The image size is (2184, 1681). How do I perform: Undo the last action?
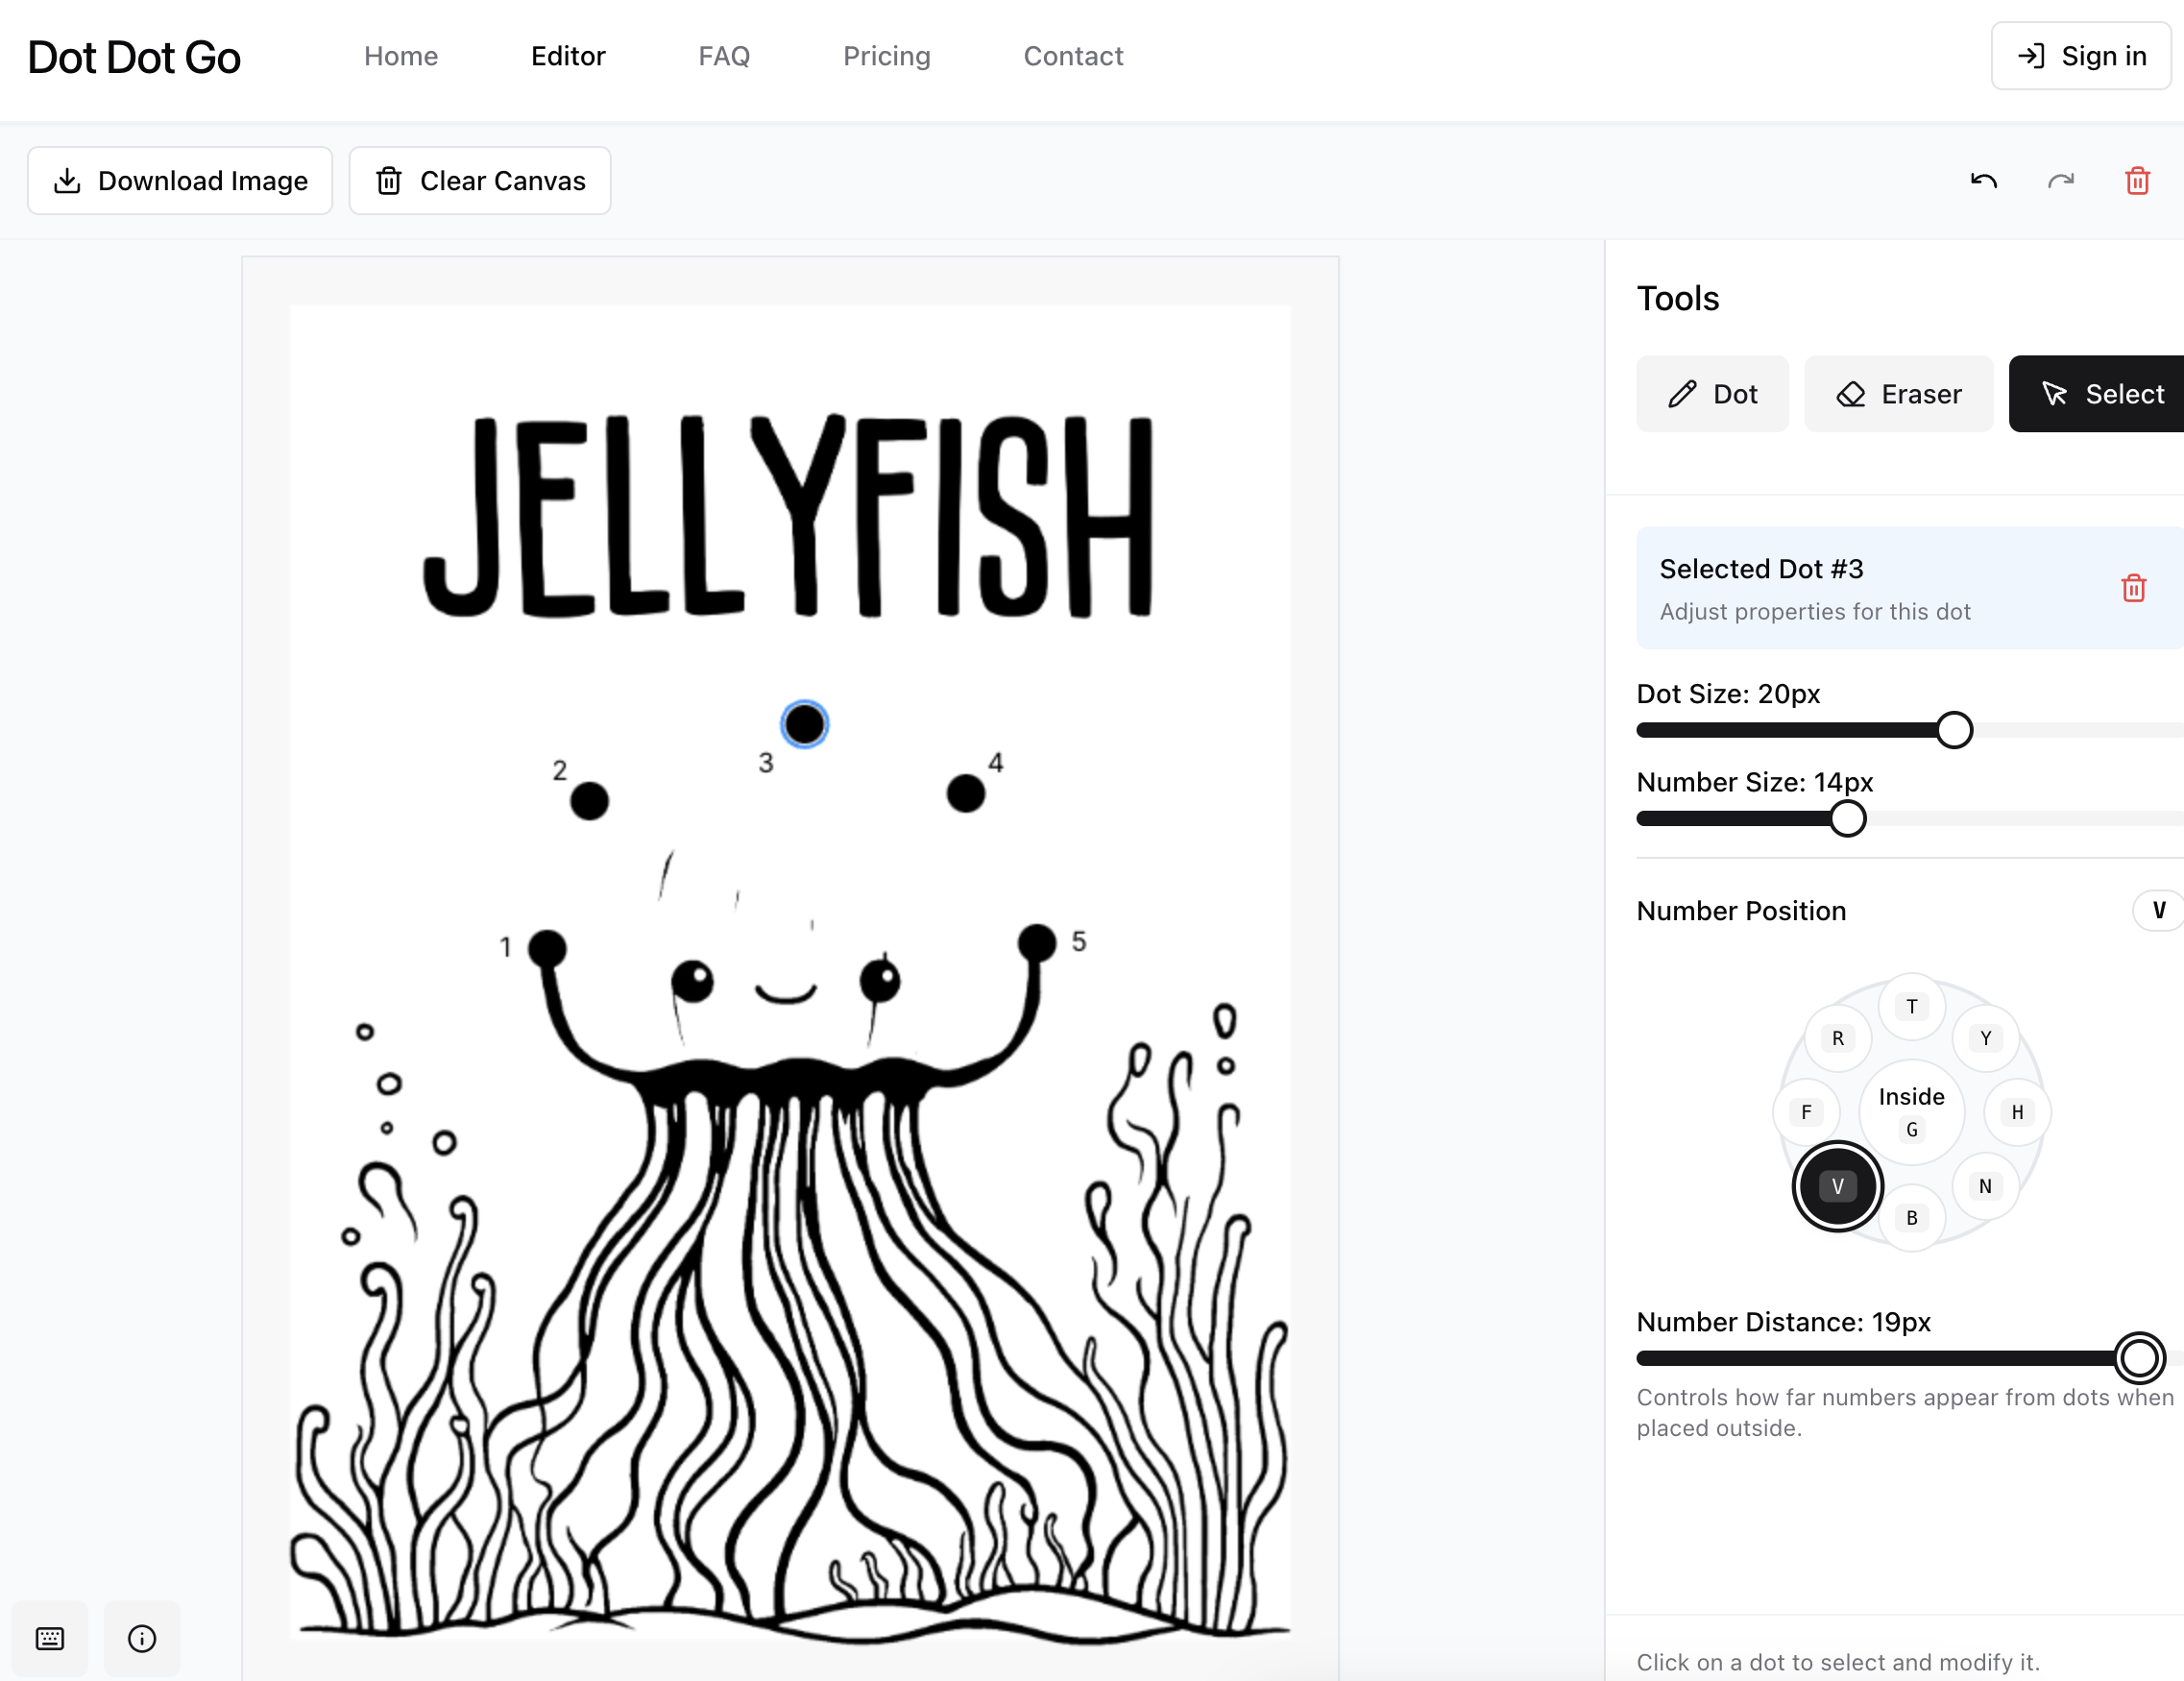pos(1983,180)
